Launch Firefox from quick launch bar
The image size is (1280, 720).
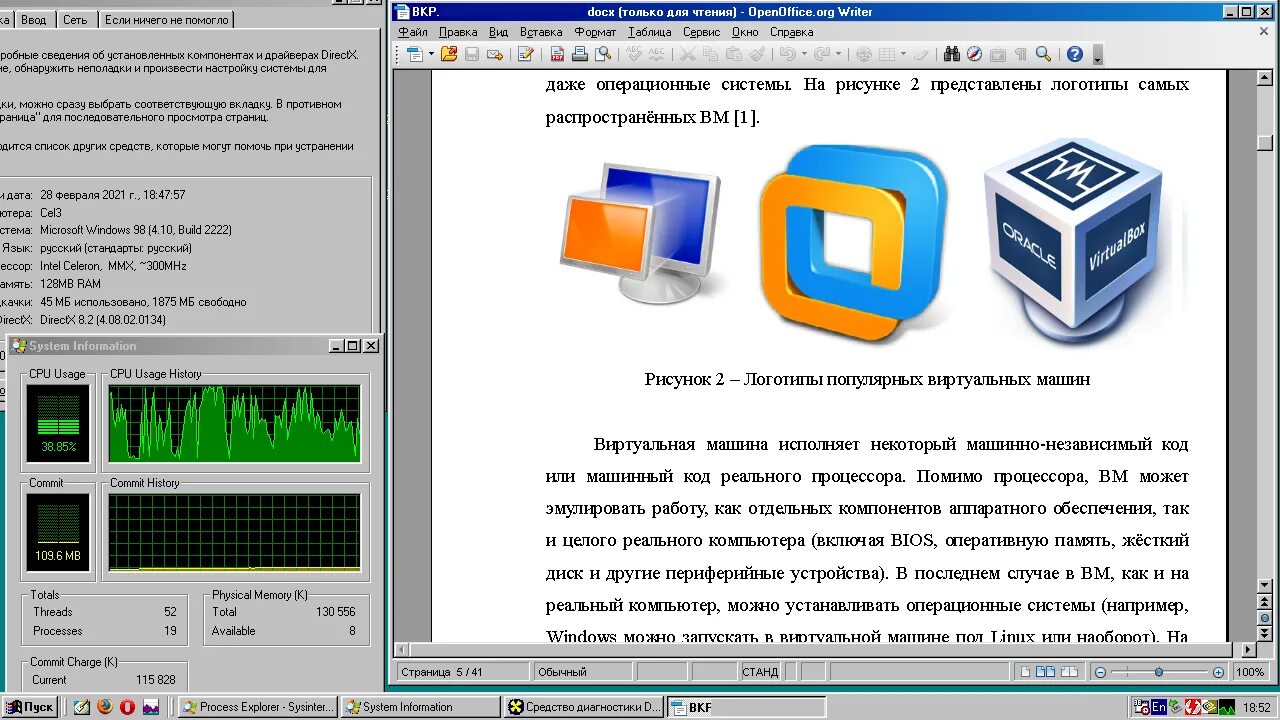point(104,707)
